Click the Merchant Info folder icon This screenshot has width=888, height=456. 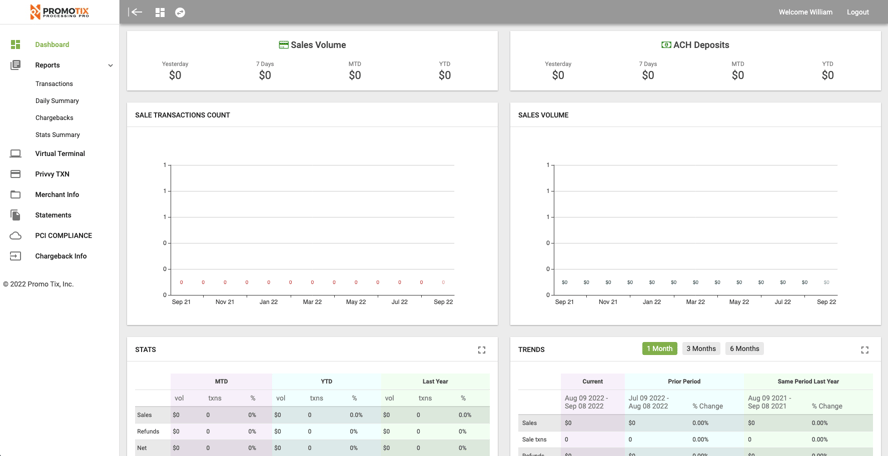coord(15,195)
